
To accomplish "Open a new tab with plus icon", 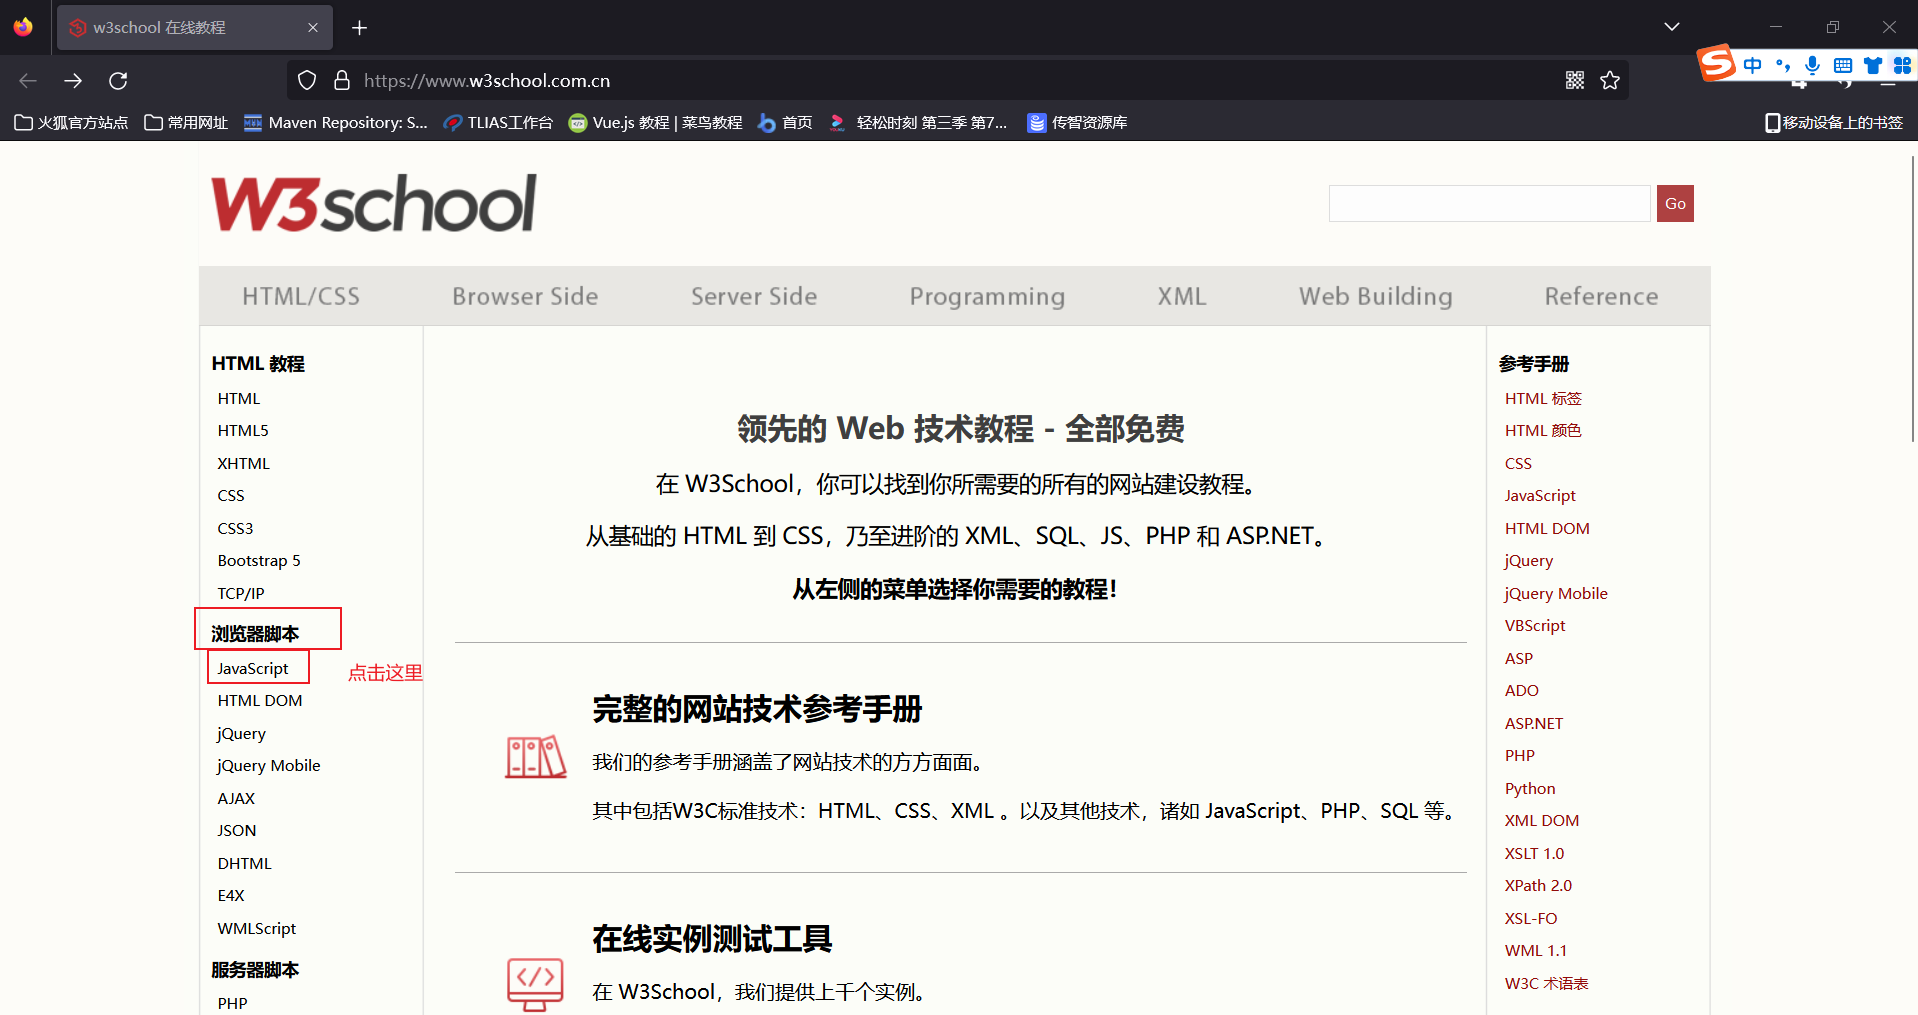I will click(360, 28).
